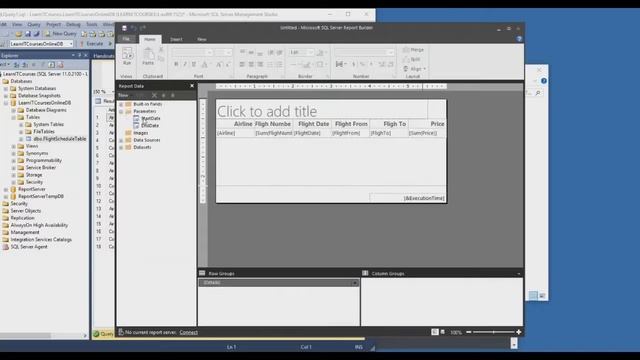Select the Images folder in Report Data
The height and width of the screenshot is (360, 640).
(137, 133)
